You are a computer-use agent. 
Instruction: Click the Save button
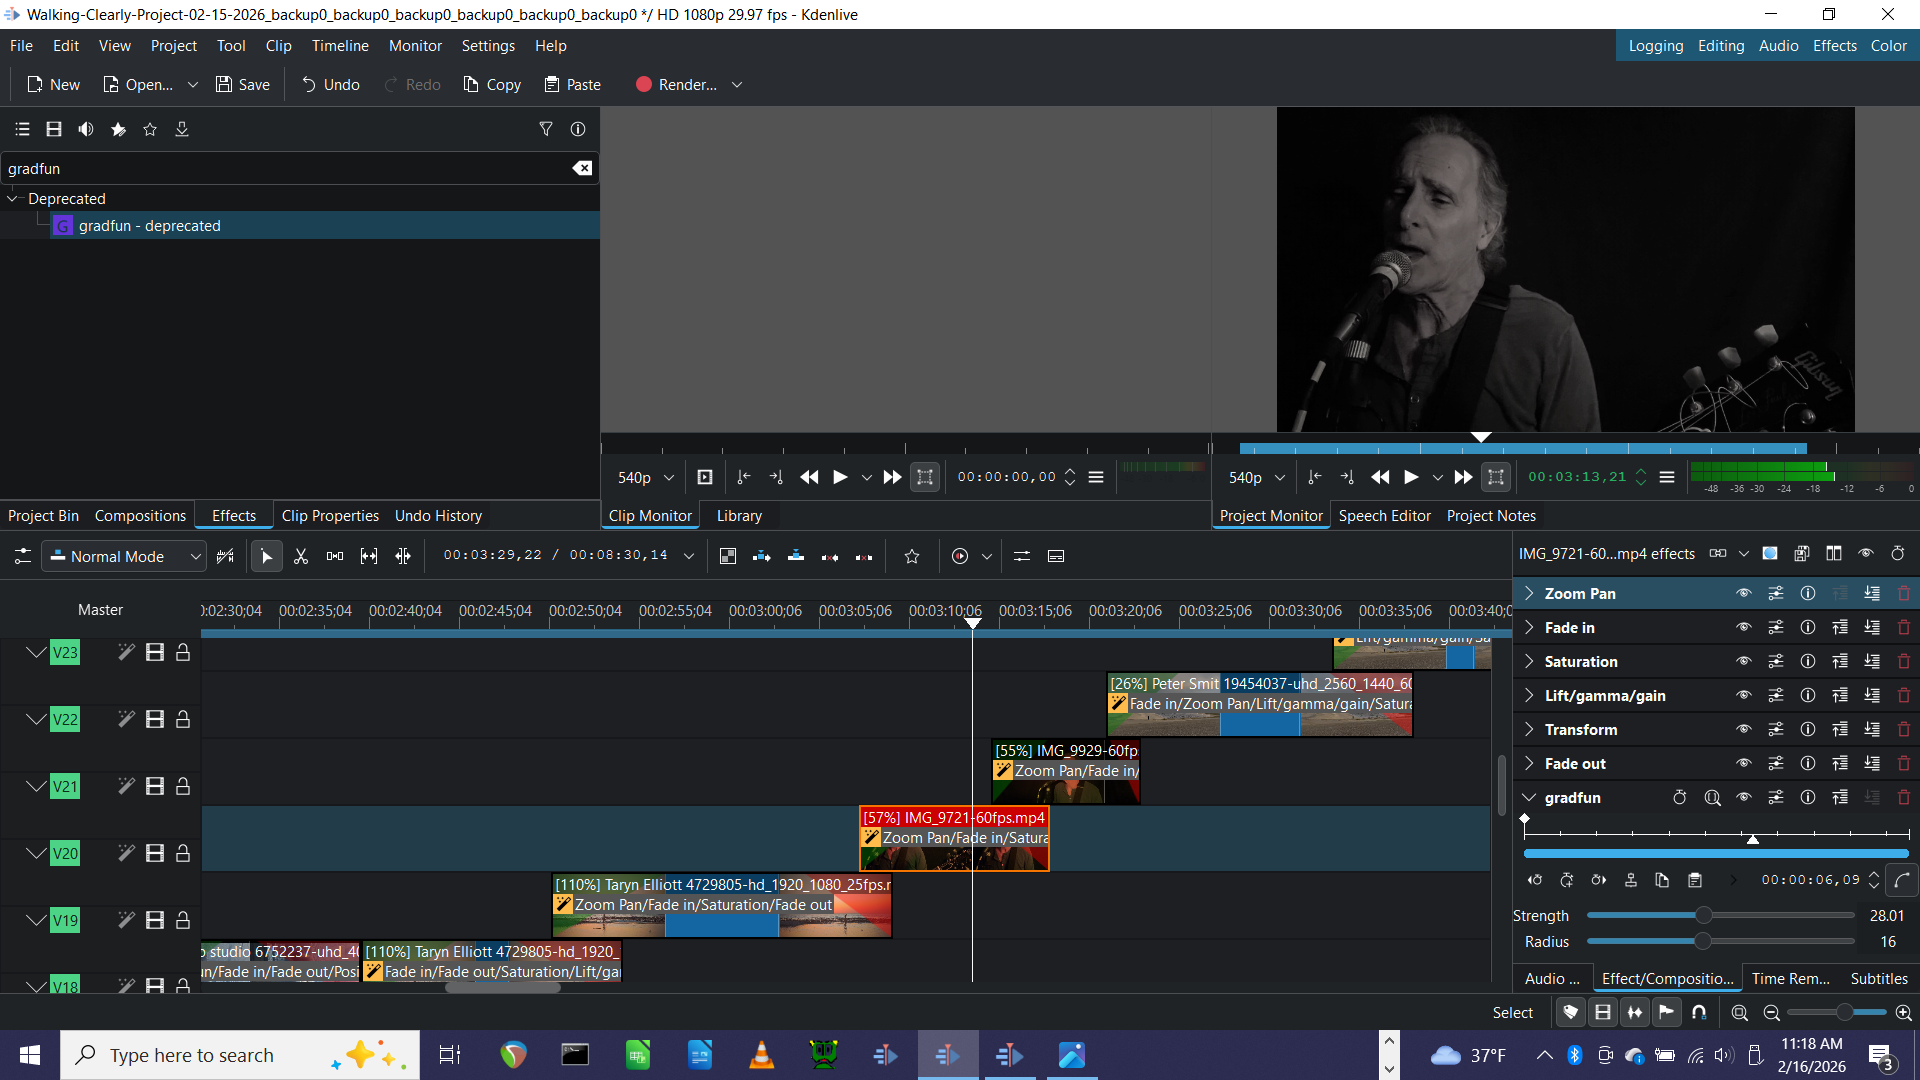(243, 85)
